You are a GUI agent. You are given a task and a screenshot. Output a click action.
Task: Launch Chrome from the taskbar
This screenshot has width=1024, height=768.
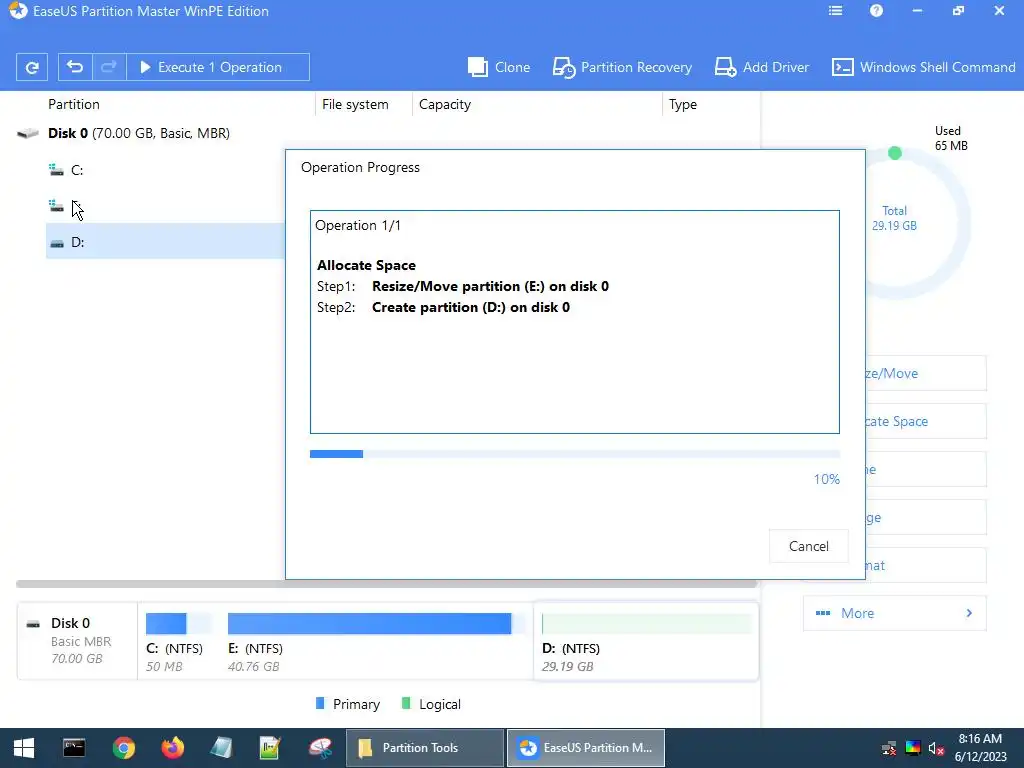[x=123, y=748]
